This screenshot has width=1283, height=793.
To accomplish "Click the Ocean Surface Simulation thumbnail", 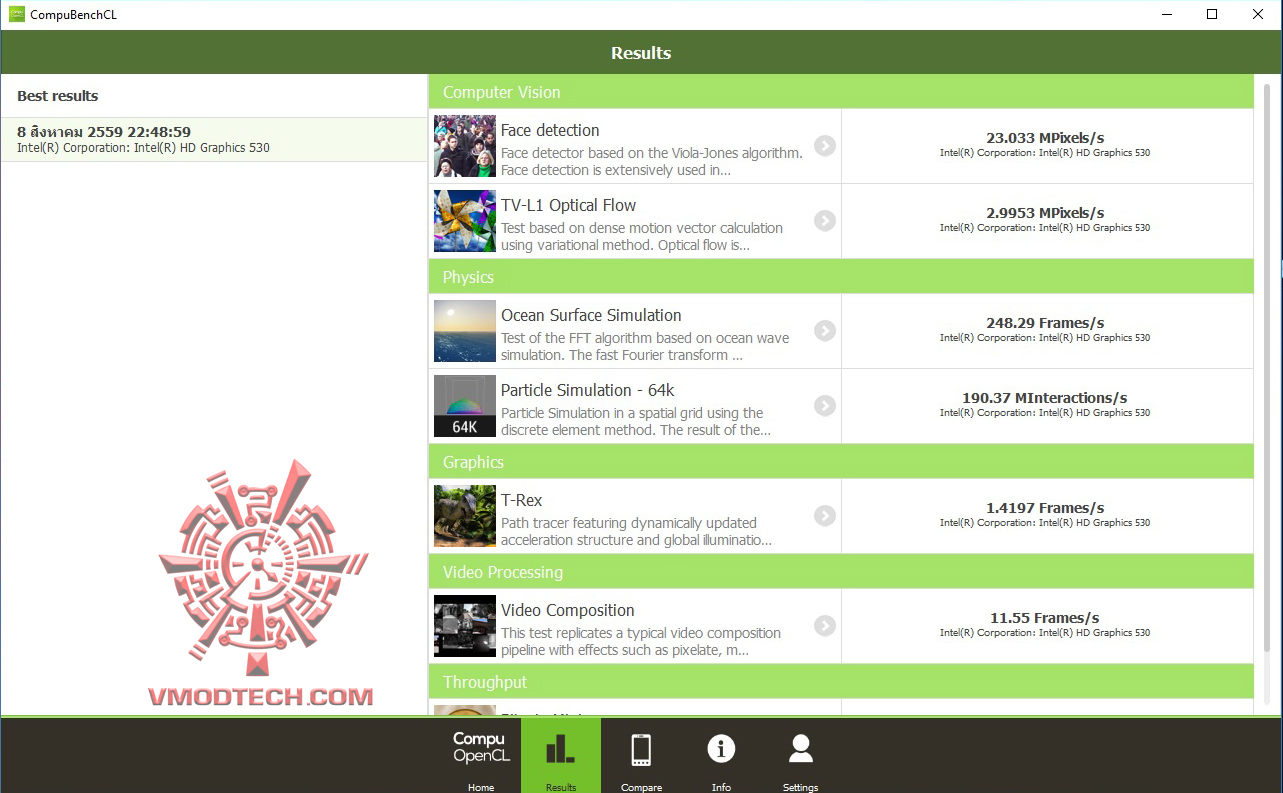I will pyautogui.click(x=465, y=331).
